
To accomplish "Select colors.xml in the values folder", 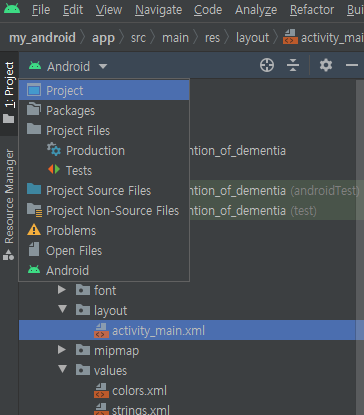I will tap(139, 391).
